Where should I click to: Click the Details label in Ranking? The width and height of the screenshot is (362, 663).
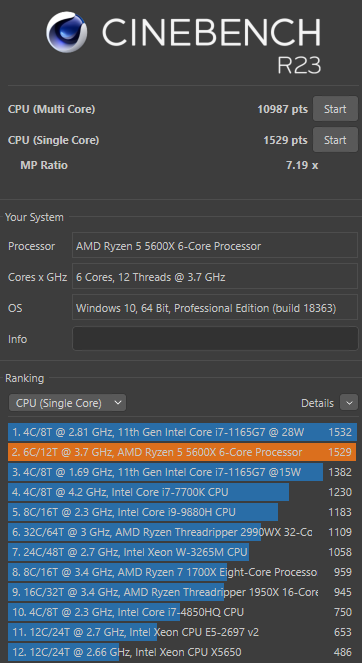click(317, 403)
